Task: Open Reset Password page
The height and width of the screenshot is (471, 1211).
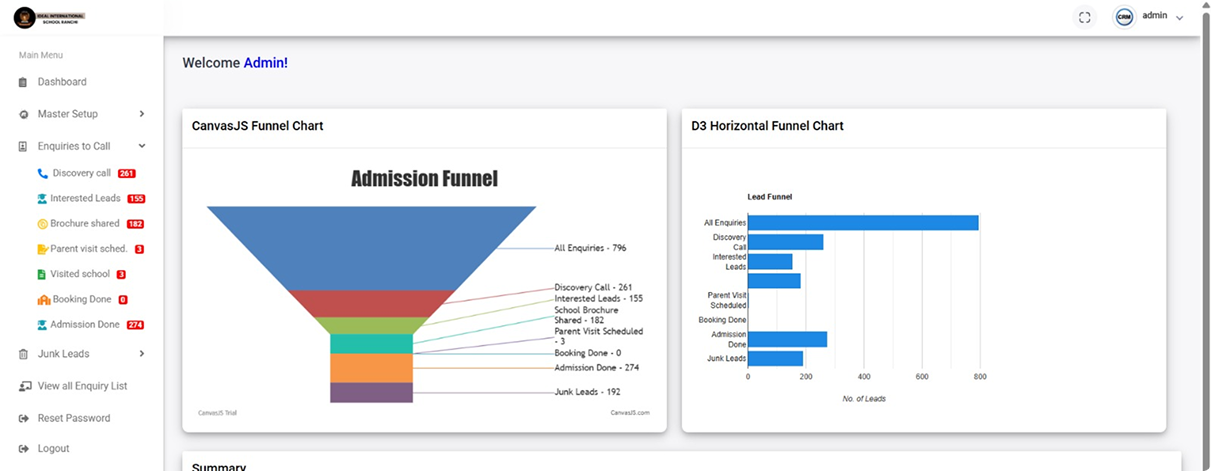Action: 74,418
